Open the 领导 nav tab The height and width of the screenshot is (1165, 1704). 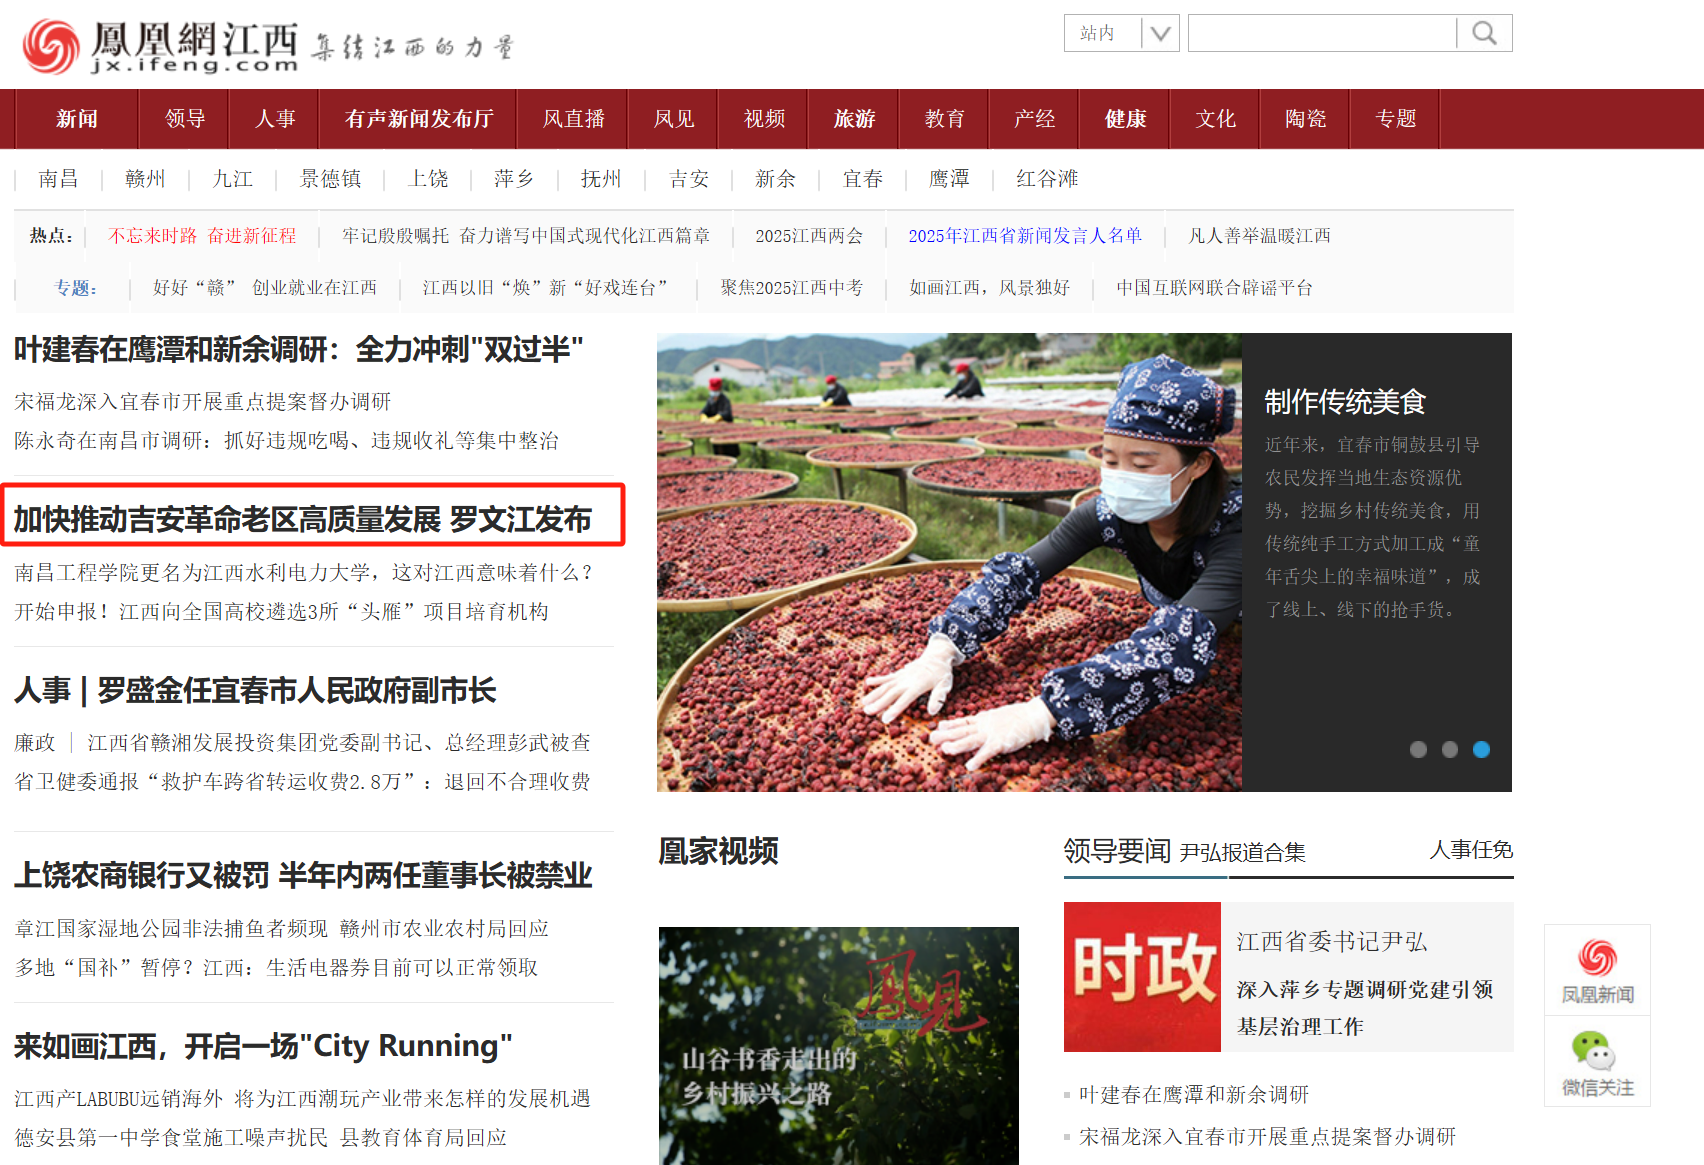click(x=185, y=119)
